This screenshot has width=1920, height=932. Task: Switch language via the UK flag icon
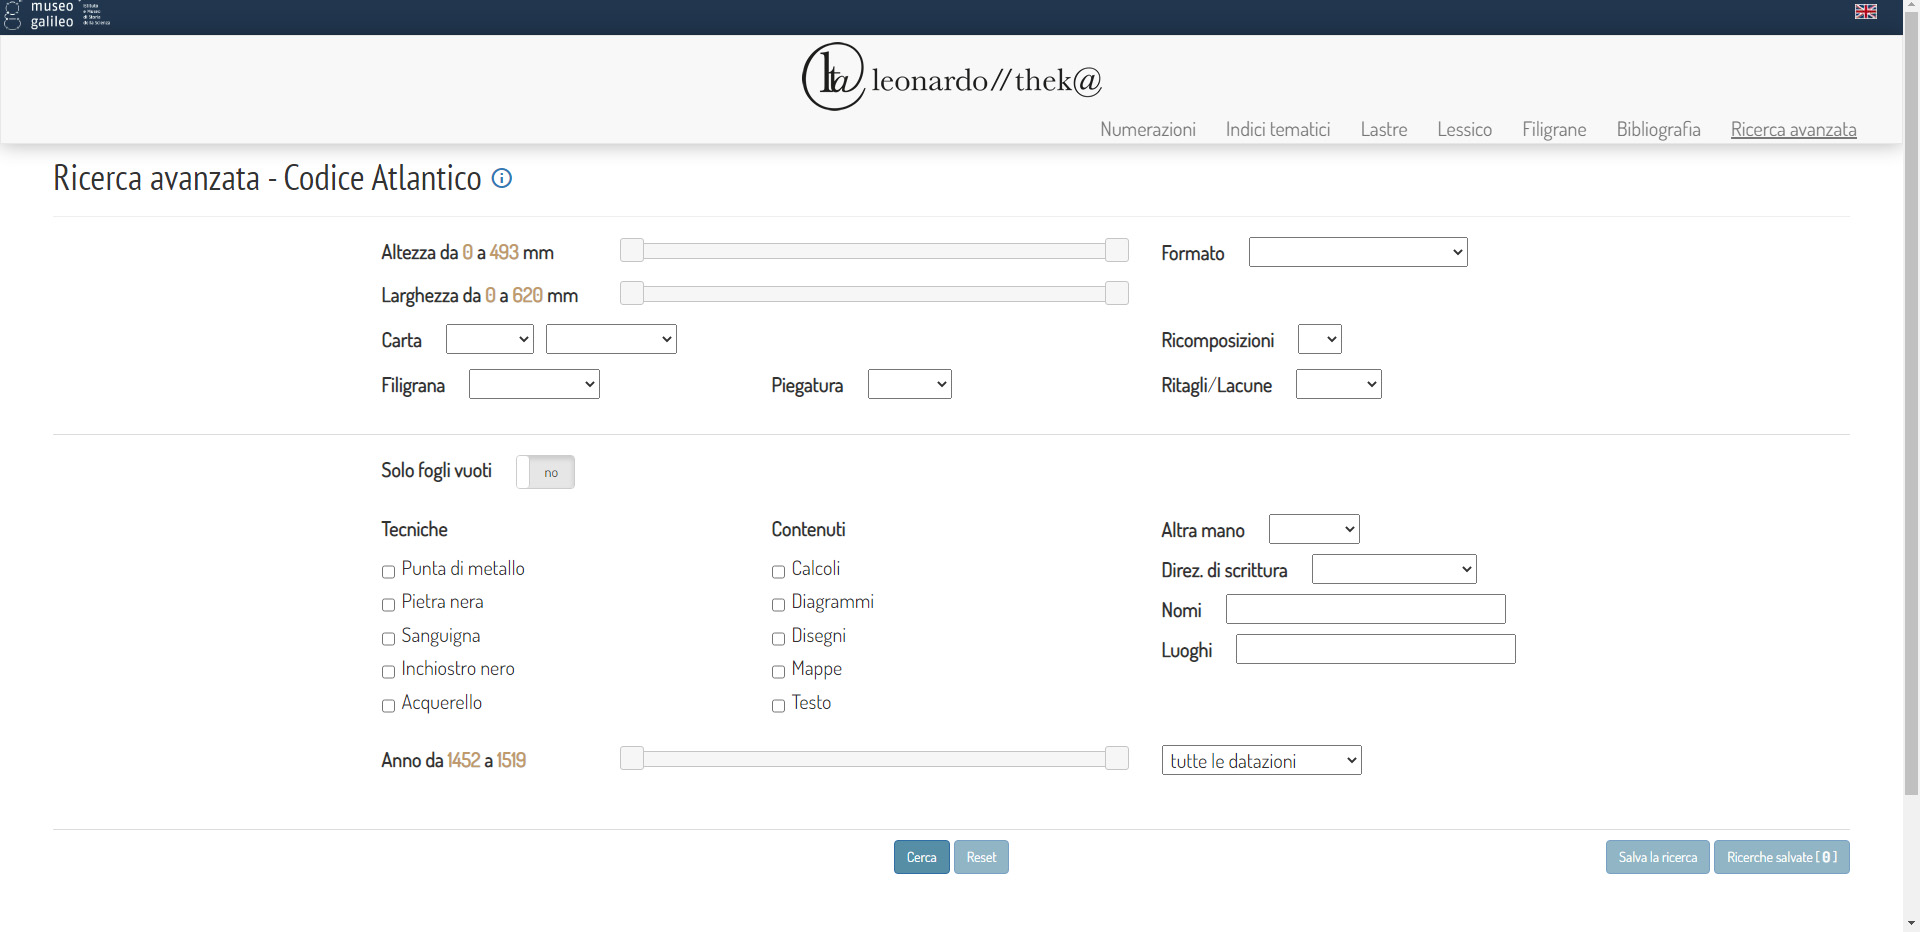coord(1865,12)
